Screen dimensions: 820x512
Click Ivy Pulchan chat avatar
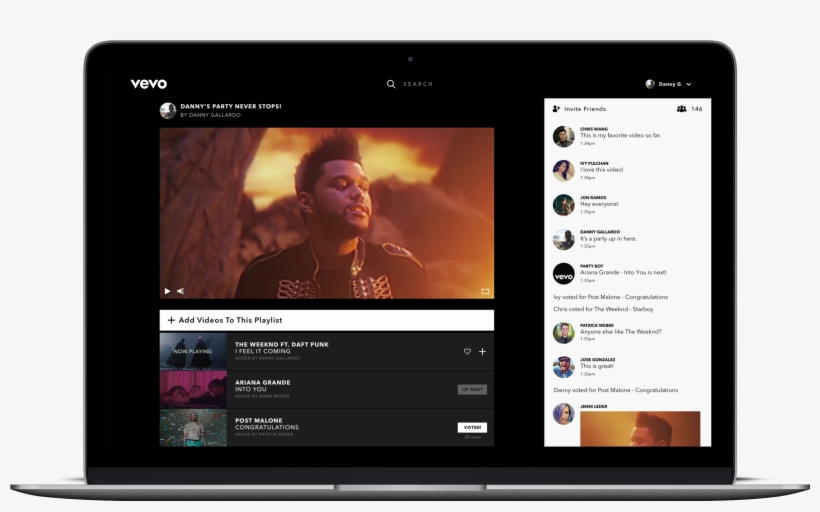point(564,170)
